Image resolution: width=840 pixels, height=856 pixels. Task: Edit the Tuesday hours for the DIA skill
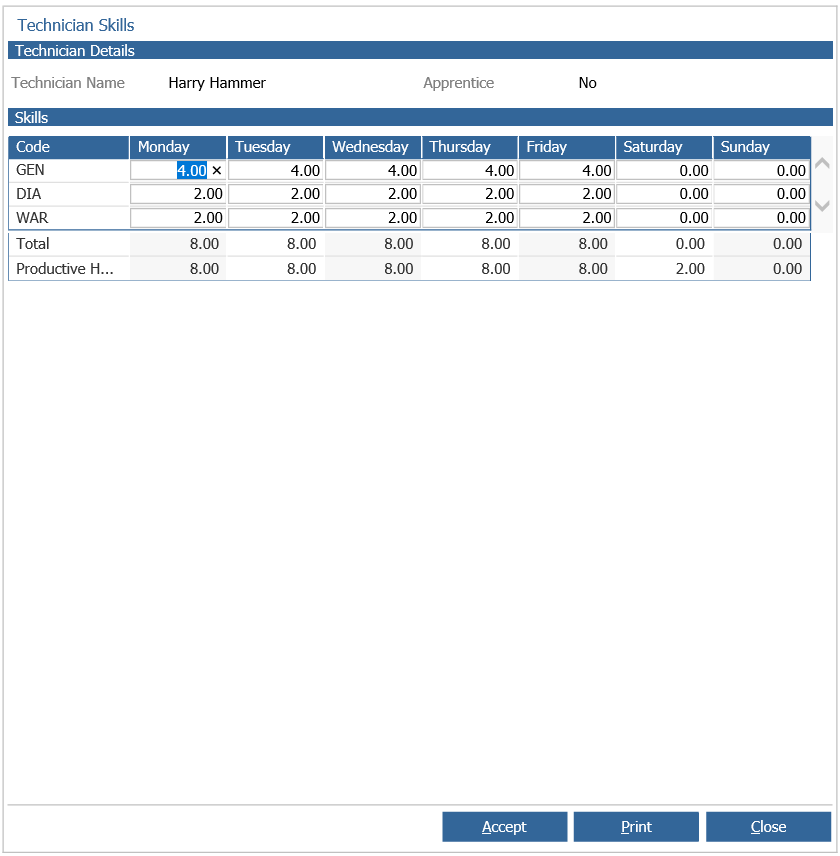click(275, 194)
